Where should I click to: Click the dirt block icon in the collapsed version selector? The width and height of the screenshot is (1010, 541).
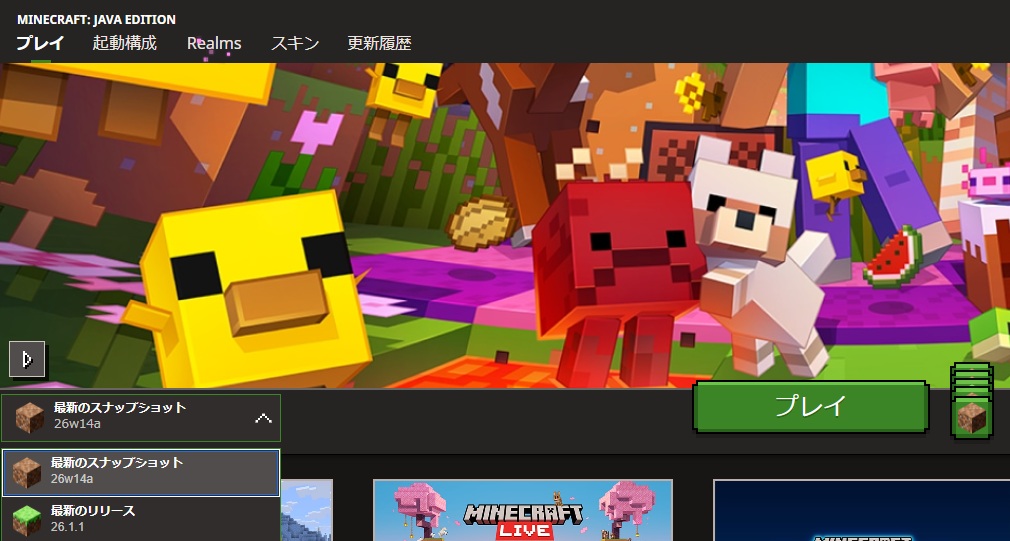pyautogui.click(x=28, y=418)
